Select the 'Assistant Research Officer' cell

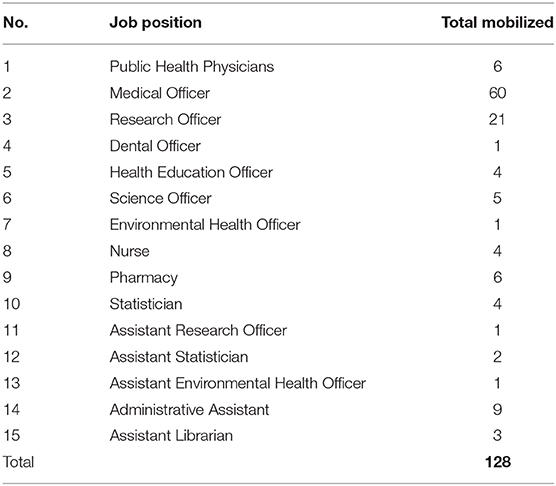click(x=198, y=330)
